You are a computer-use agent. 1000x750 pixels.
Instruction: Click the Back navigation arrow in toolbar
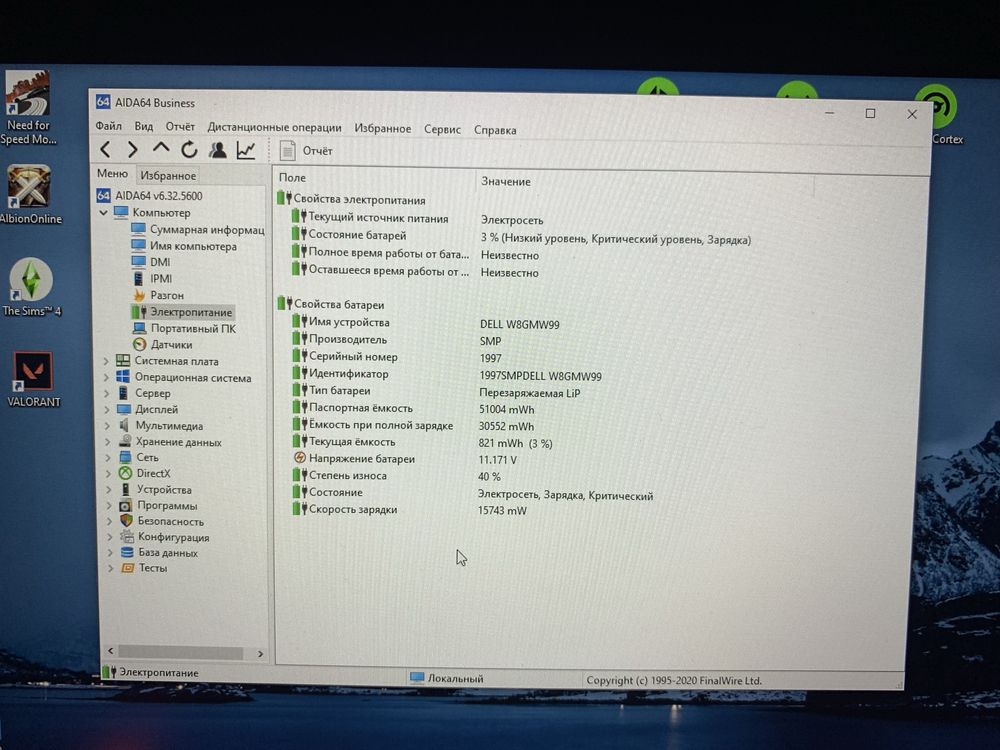point(106,149)
